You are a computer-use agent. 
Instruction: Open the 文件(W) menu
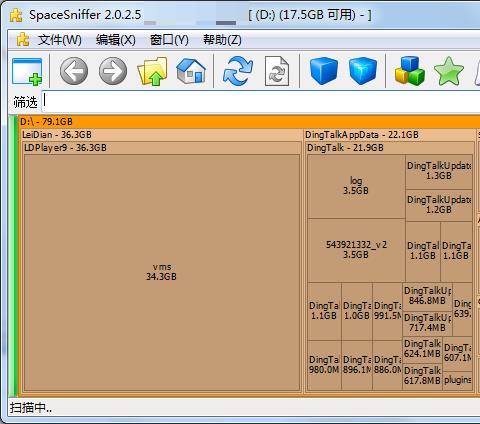tap(60, 40)
